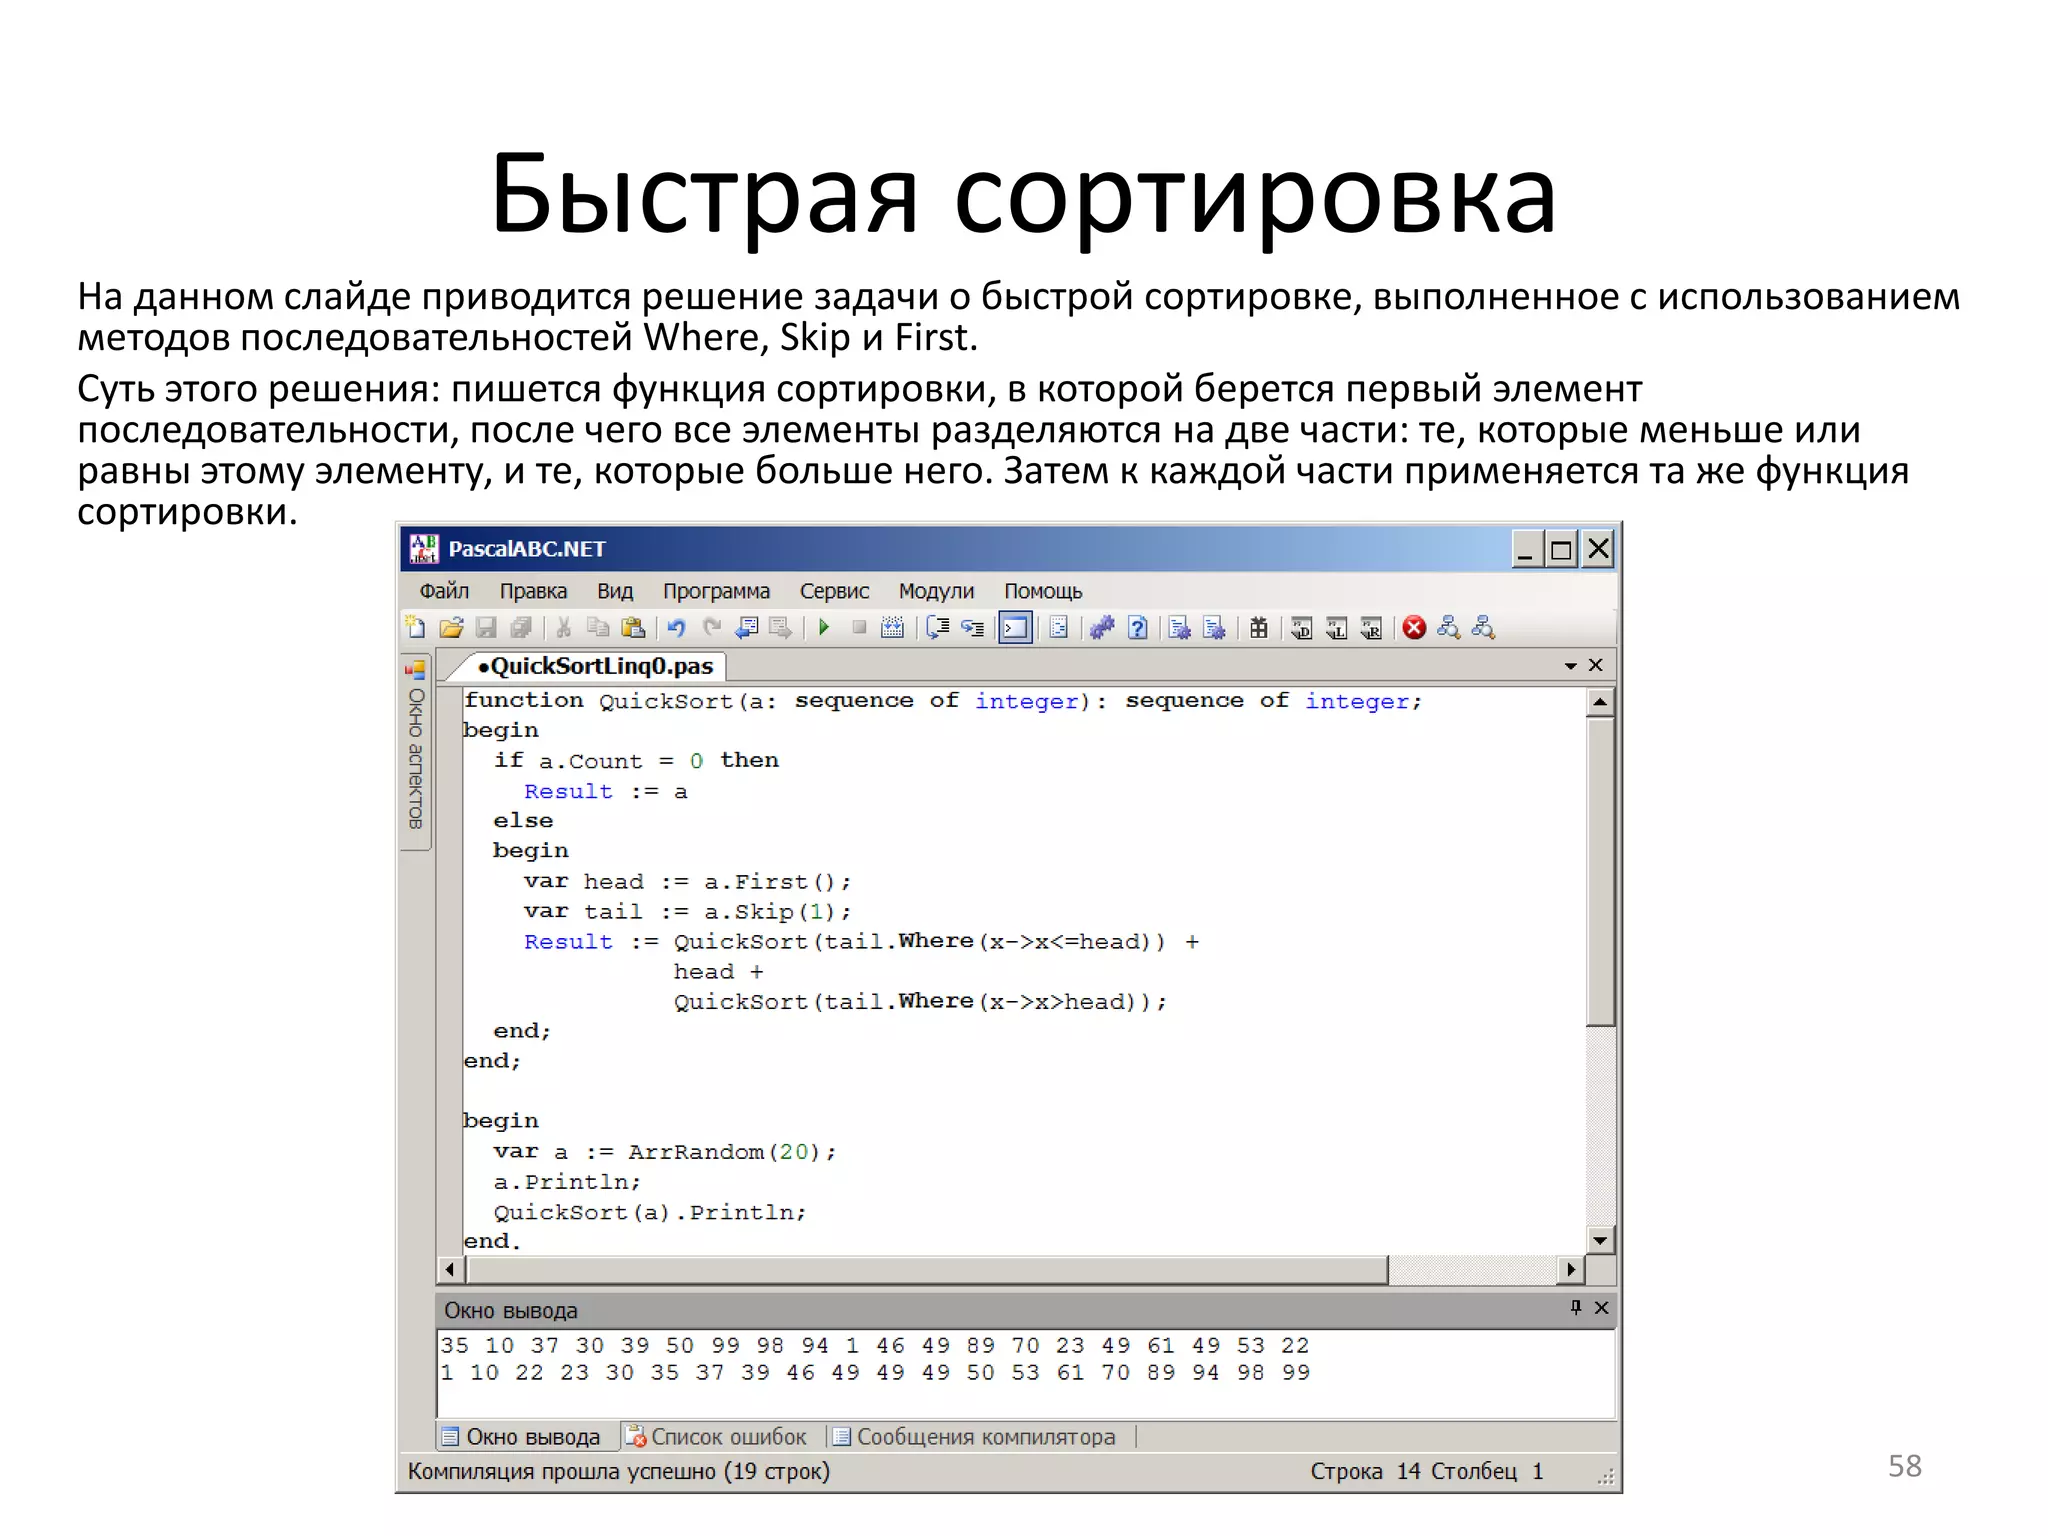Open the Сообщения компилятора tab
This screenshot has height=1536, width=2048.
pos(975,1437)
